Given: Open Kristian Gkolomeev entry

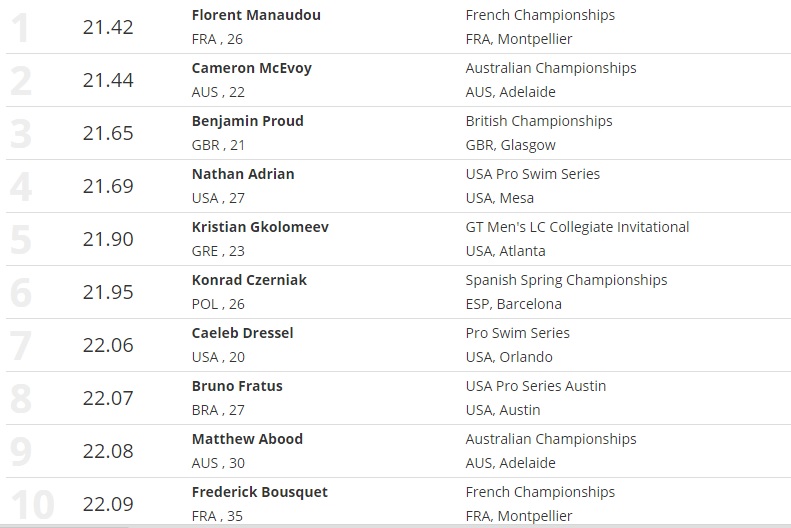Looking at the screenshot, I should tap(260, 227).
